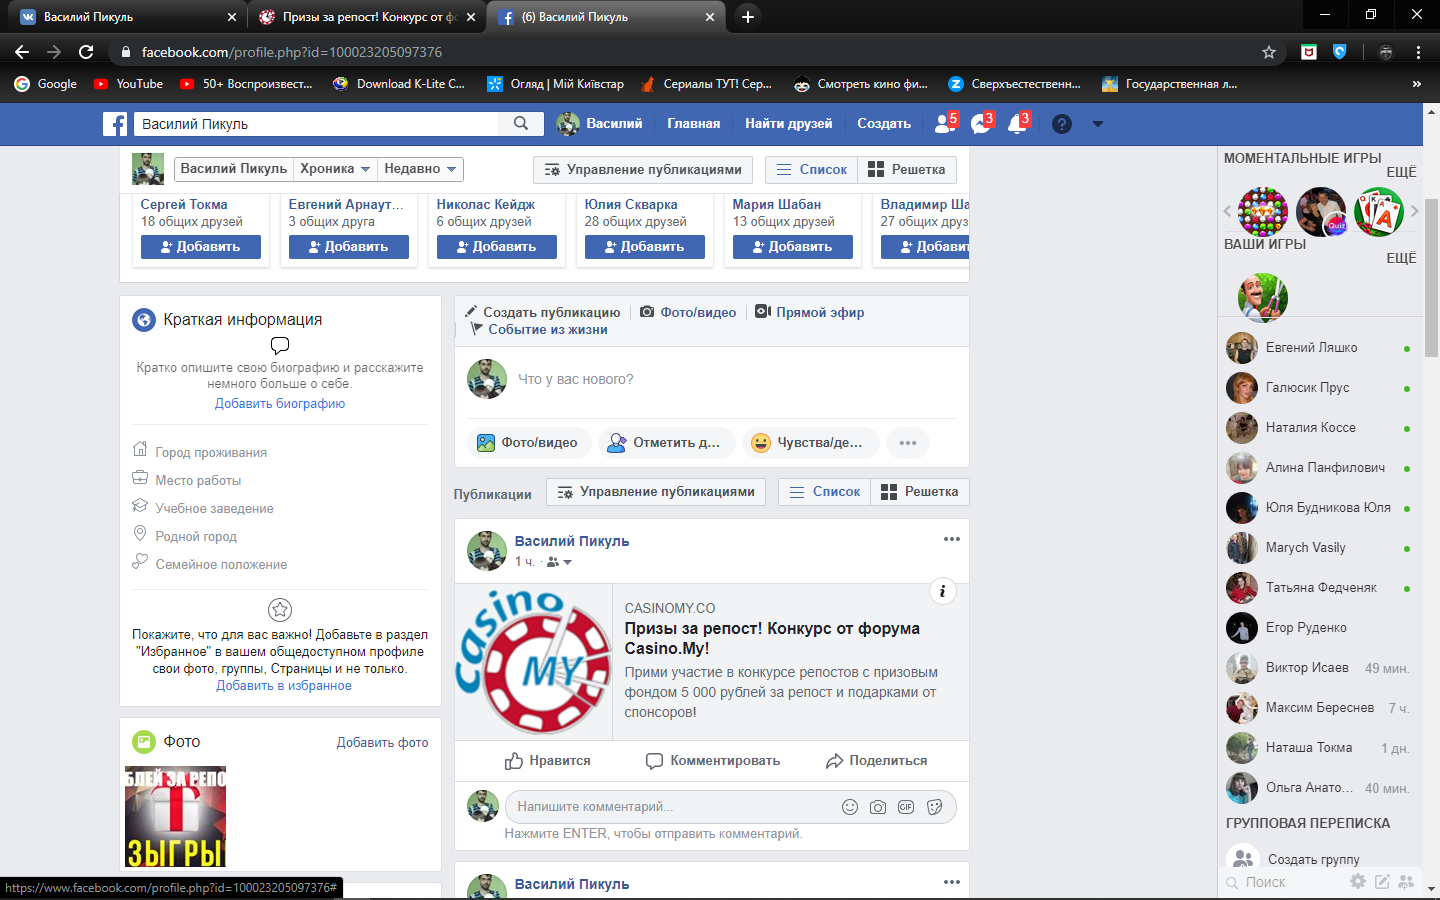Click Добавить фото link
Image resolution: width=1440 pixels, height=900 pixels.
click(x=382, y=743)
